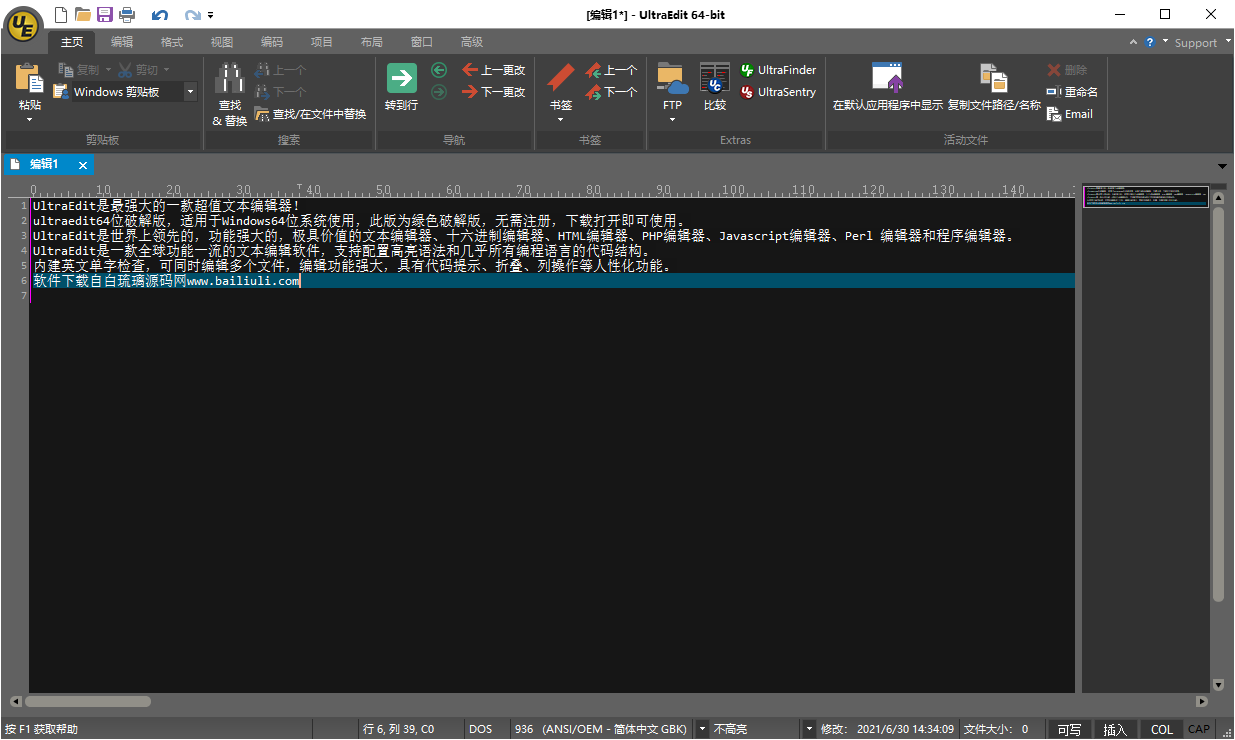This screenshot has height=740, width=1235.
Task: Go to 下一更改 next change
Action: point(494,92)
